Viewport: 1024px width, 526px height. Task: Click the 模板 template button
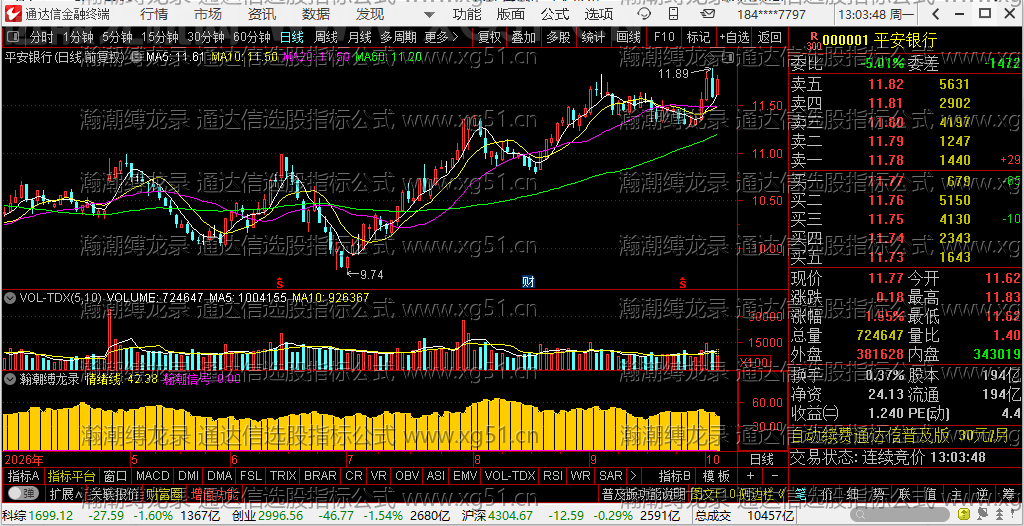pyautogui.click(x=716, y=475)
